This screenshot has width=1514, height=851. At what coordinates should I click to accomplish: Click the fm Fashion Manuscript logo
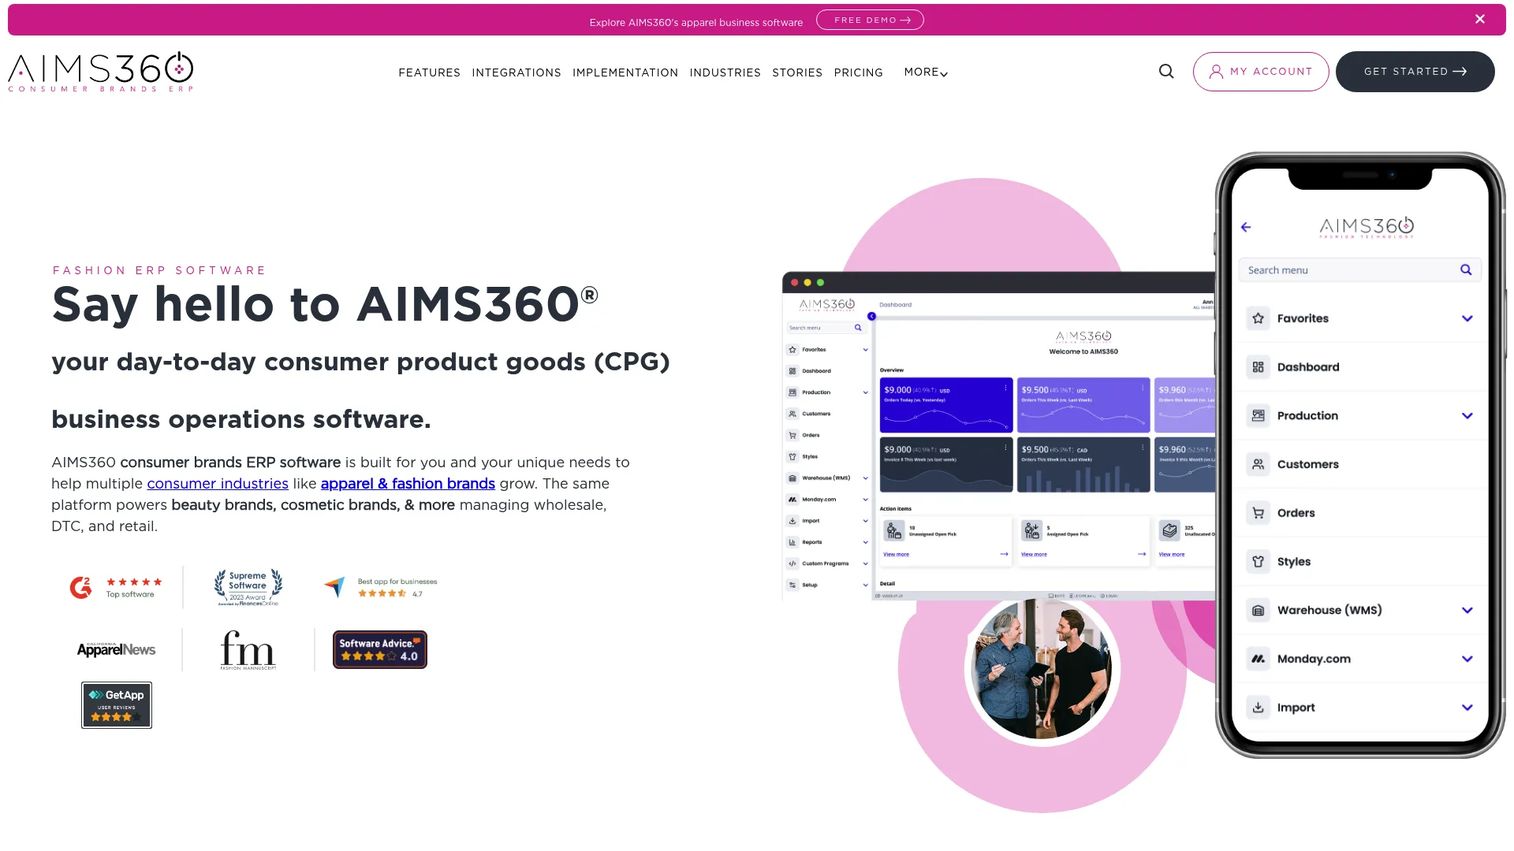pyautogui.click(x=247, y=650)
